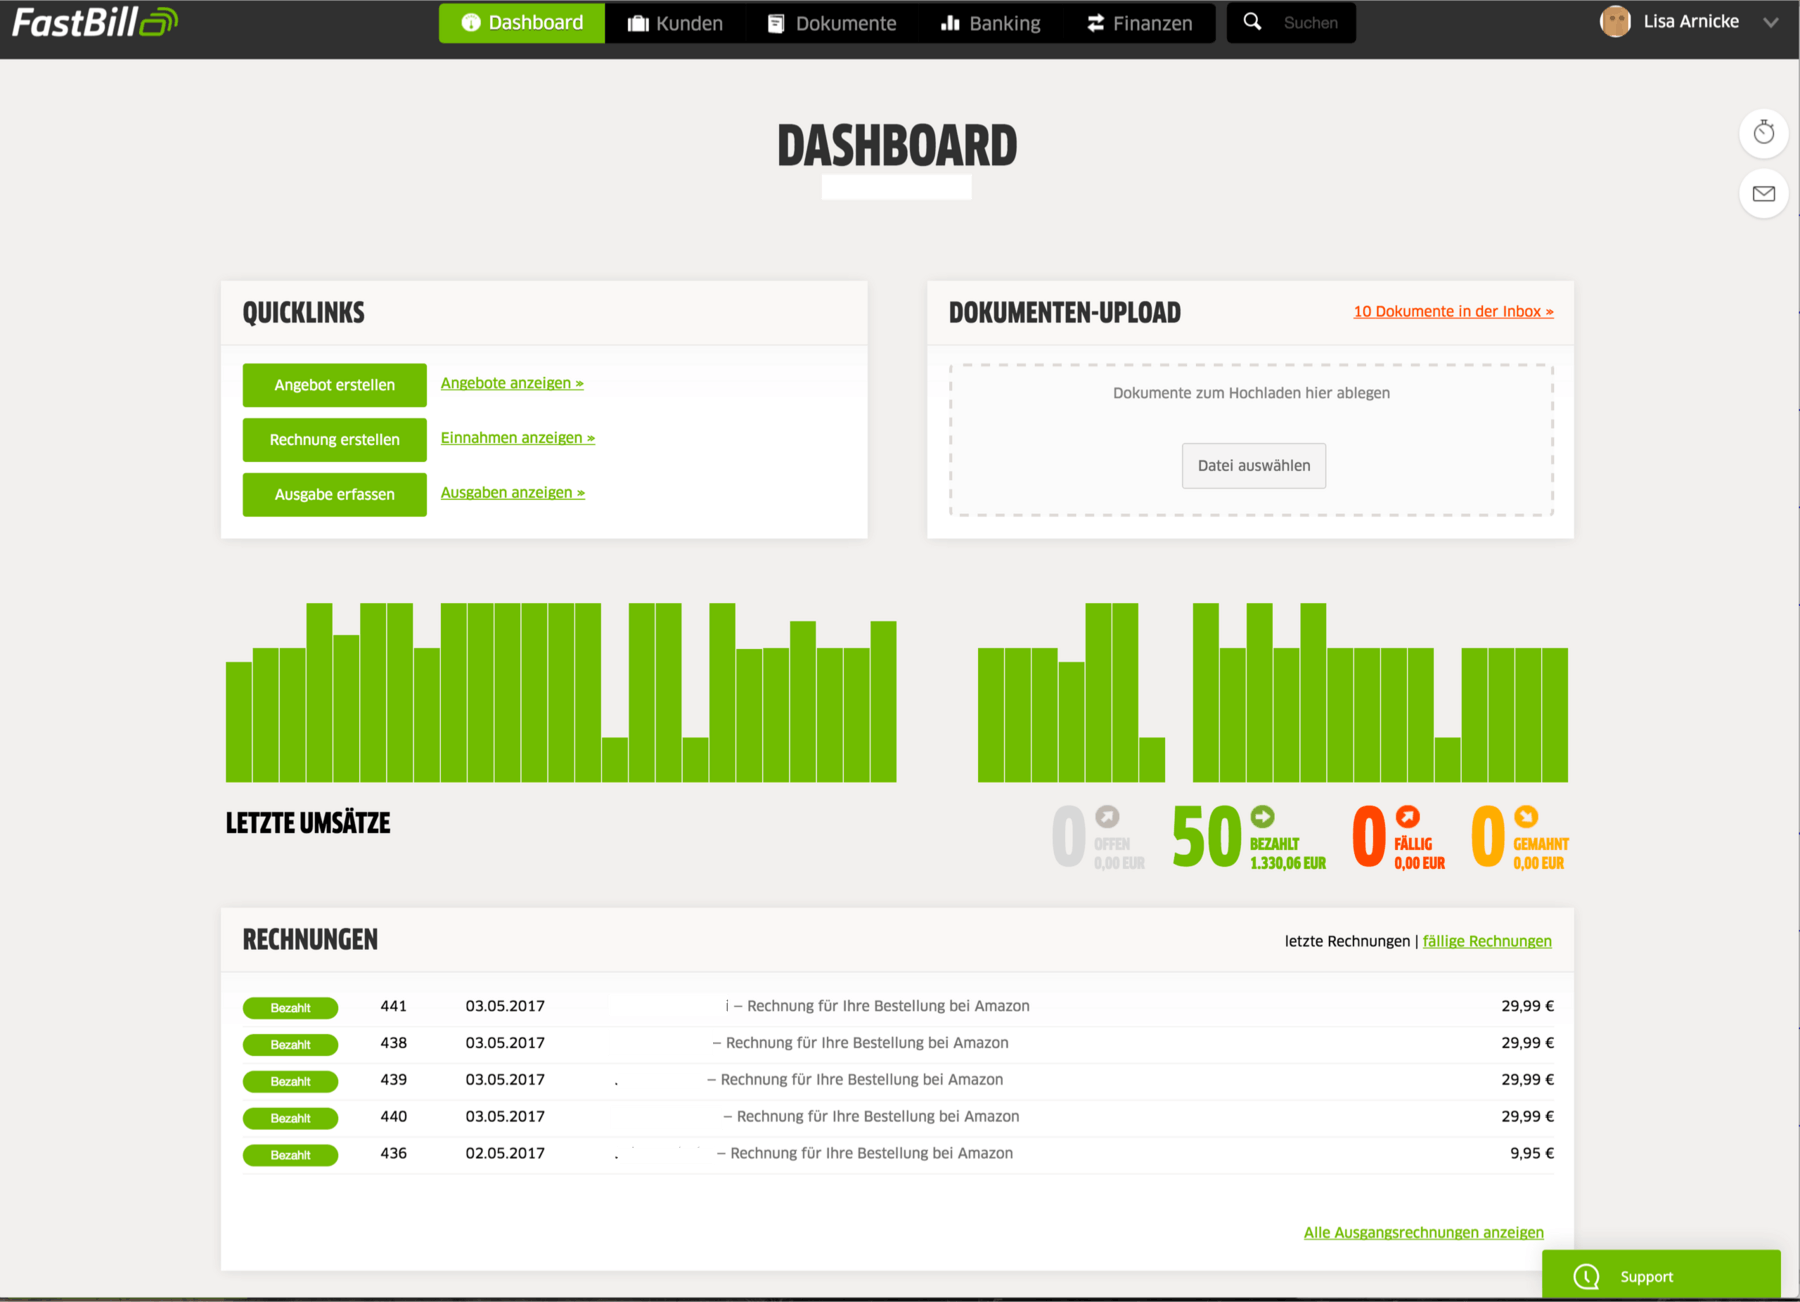The image size is (1800, 1302).
Task: Click the grey arrow icon above Offen
Action: [x=1107, y=816]
